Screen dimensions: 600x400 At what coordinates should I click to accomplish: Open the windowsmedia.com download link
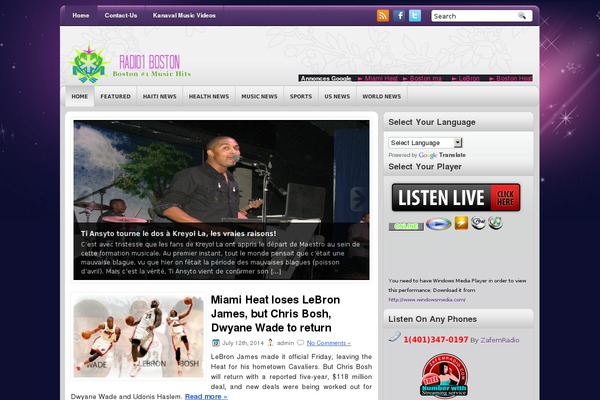427,300
